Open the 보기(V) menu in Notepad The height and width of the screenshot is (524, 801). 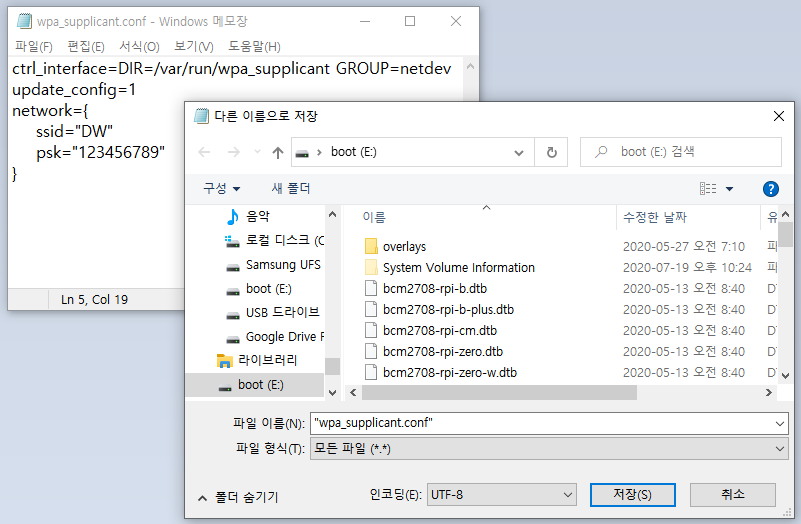click(194, 46)
